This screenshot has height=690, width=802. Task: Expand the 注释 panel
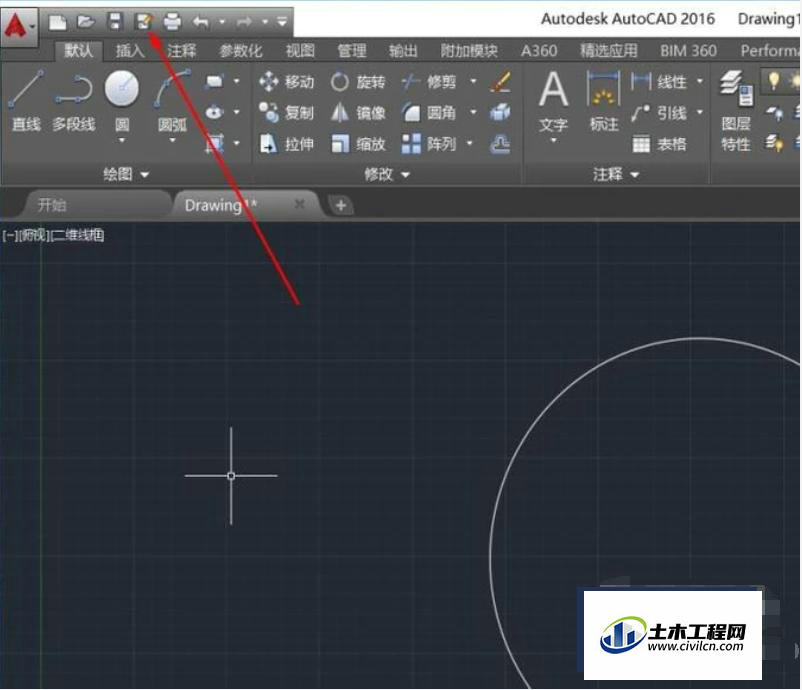pos(616,174)
